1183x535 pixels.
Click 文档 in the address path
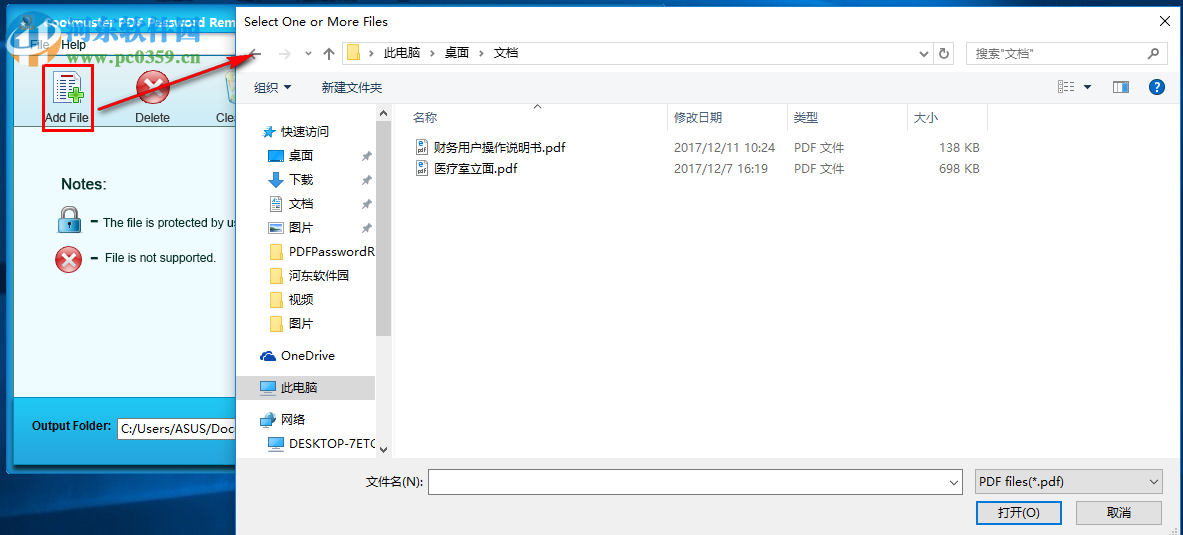click(505, 54)
